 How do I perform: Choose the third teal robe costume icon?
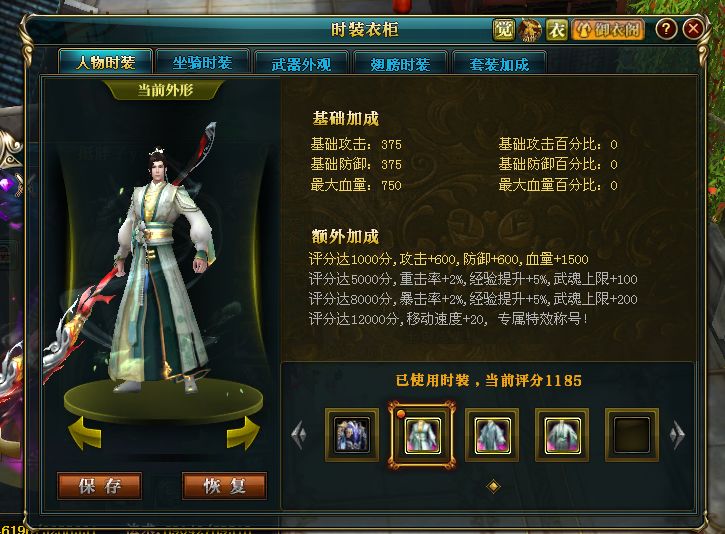click(x=492, y=435)
